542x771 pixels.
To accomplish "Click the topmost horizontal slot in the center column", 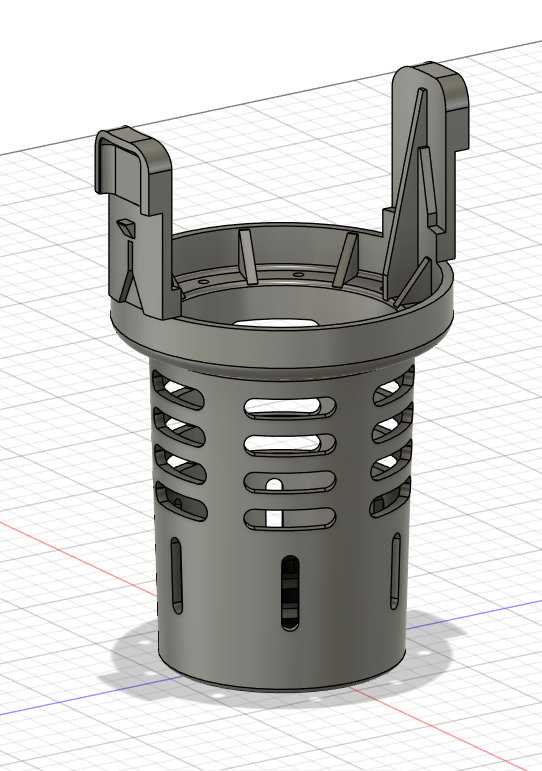I will 290,408.
